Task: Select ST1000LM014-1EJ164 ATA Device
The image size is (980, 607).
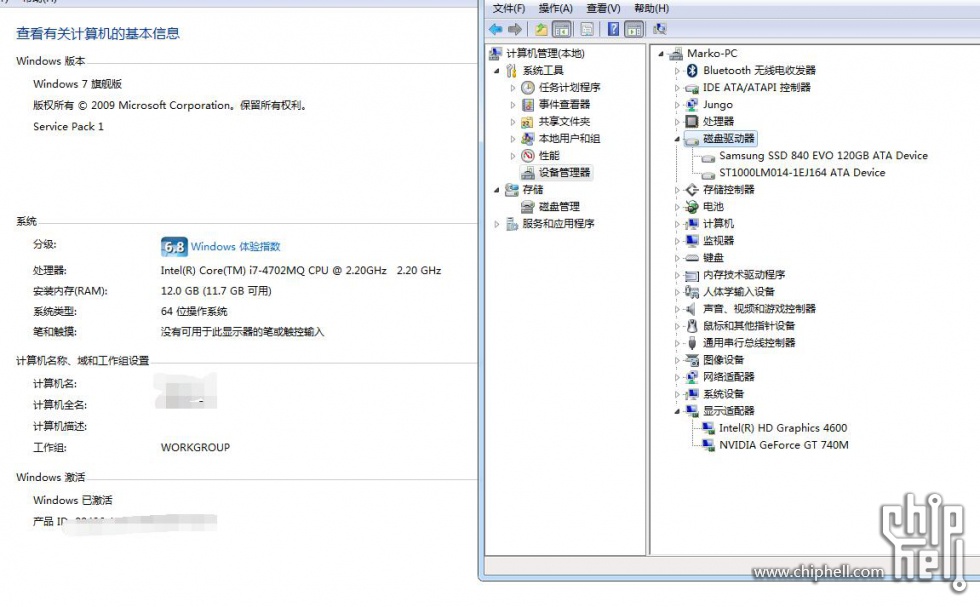Action: [802, 173]
